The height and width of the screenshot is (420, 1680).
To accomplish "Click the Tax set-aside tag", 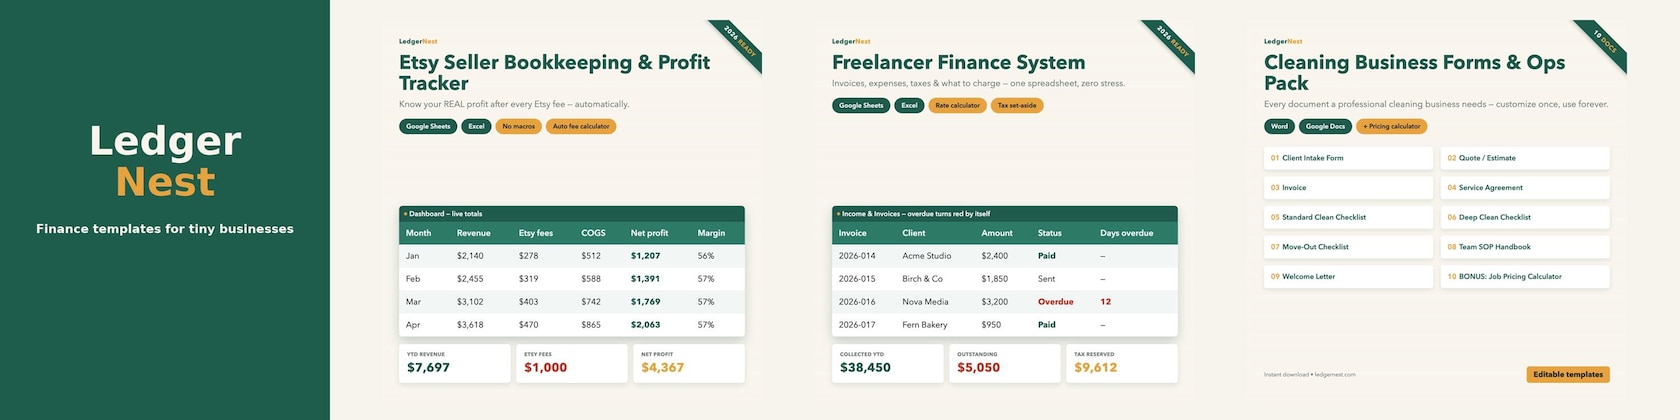I will [1017, 105].
